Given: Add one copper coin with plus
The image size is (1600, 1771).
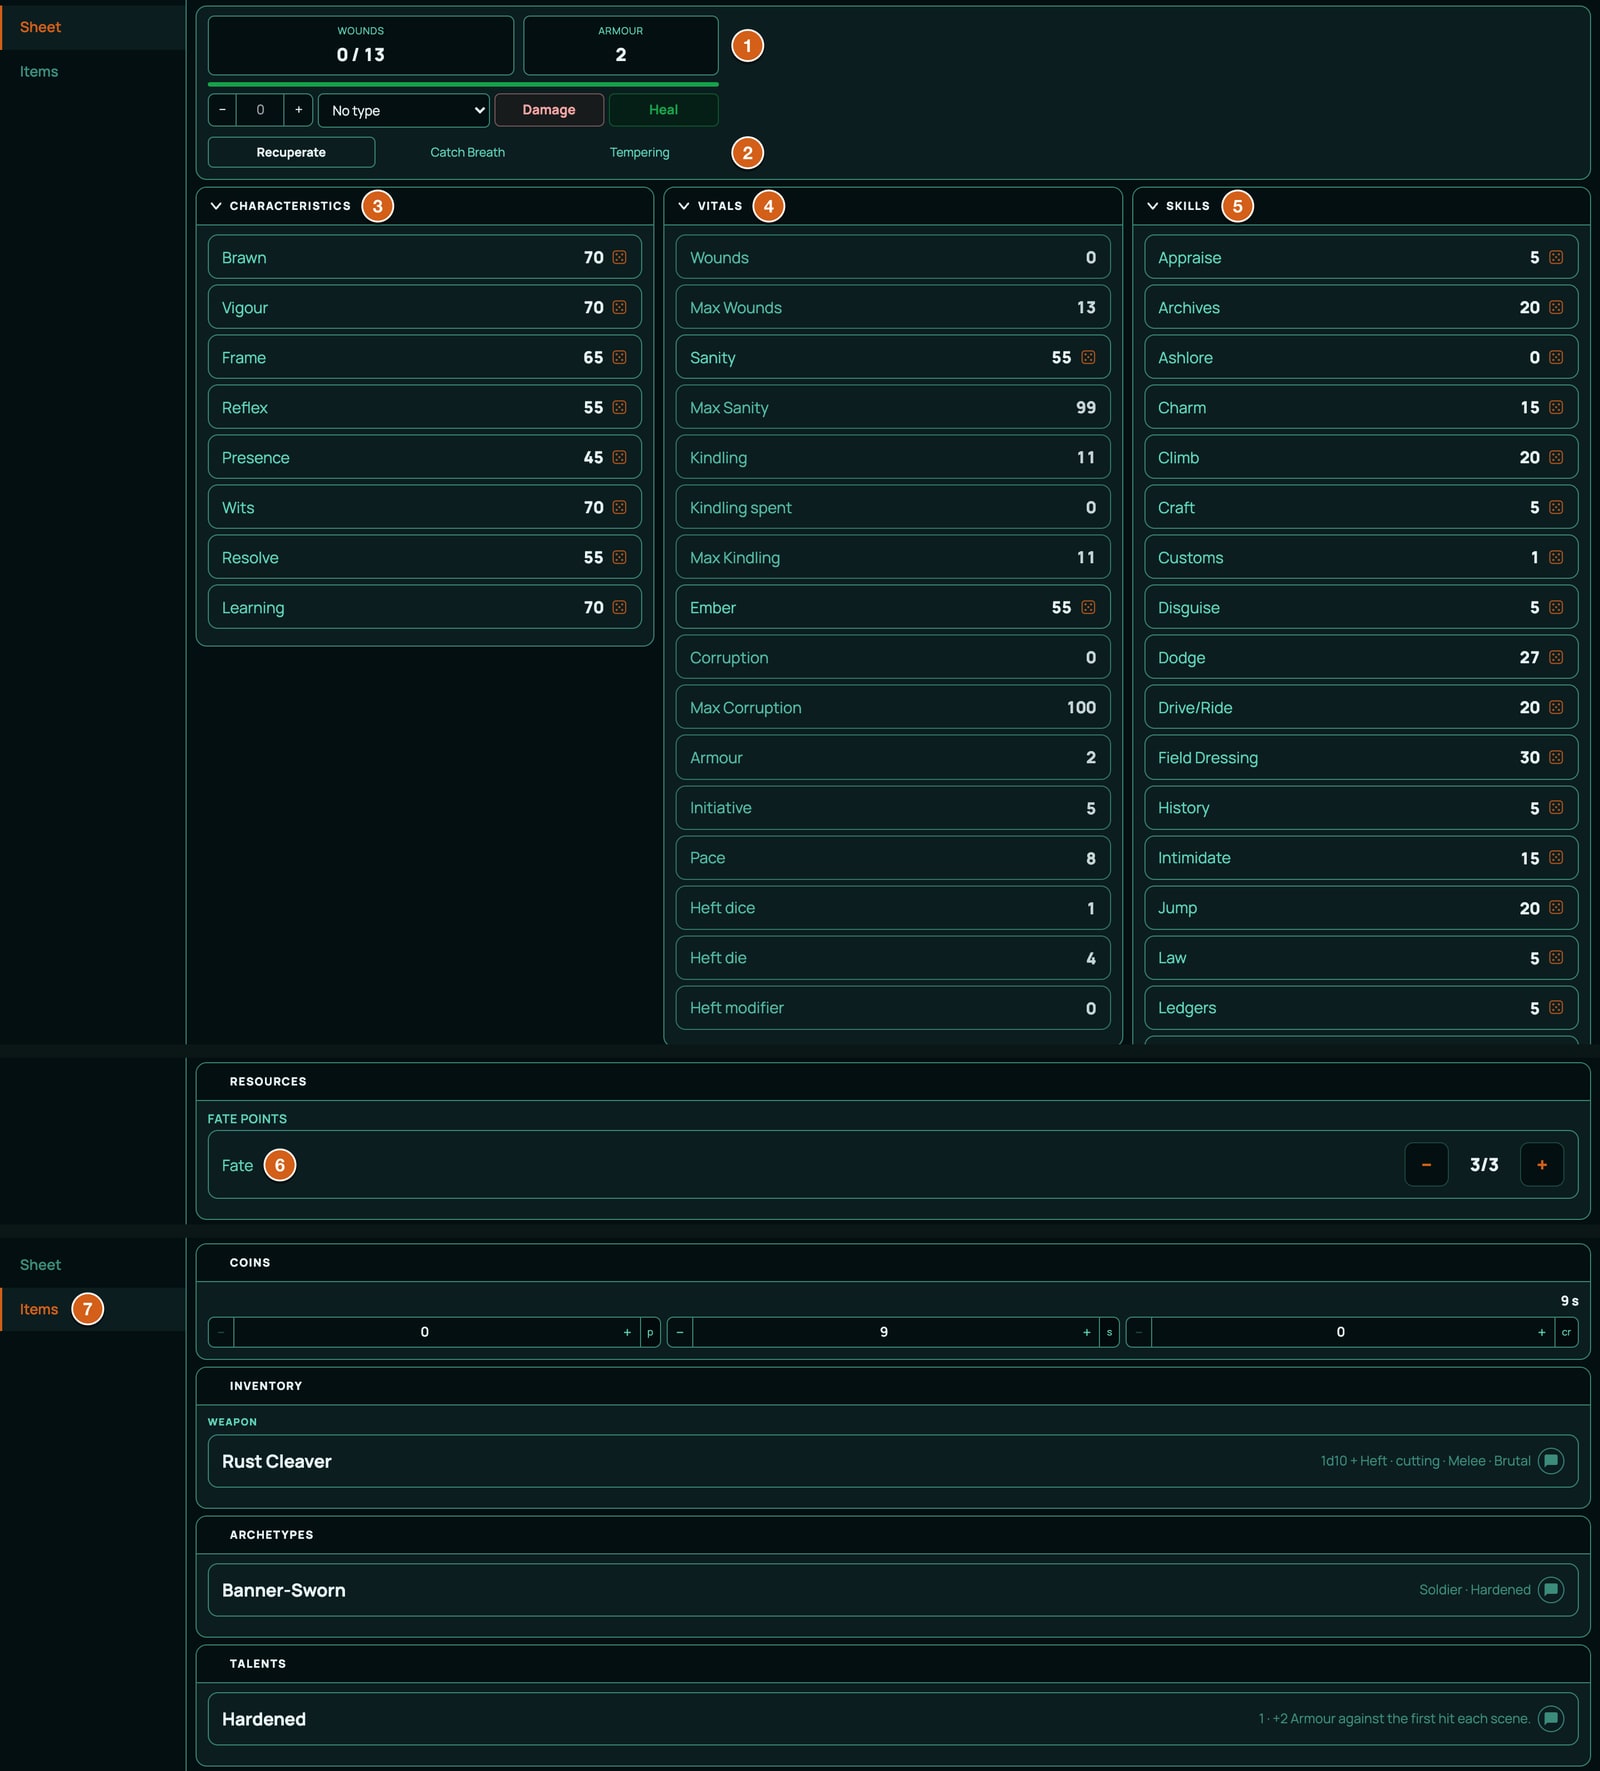Looking at the screenshot, I should click(x=1542, y=1332).
